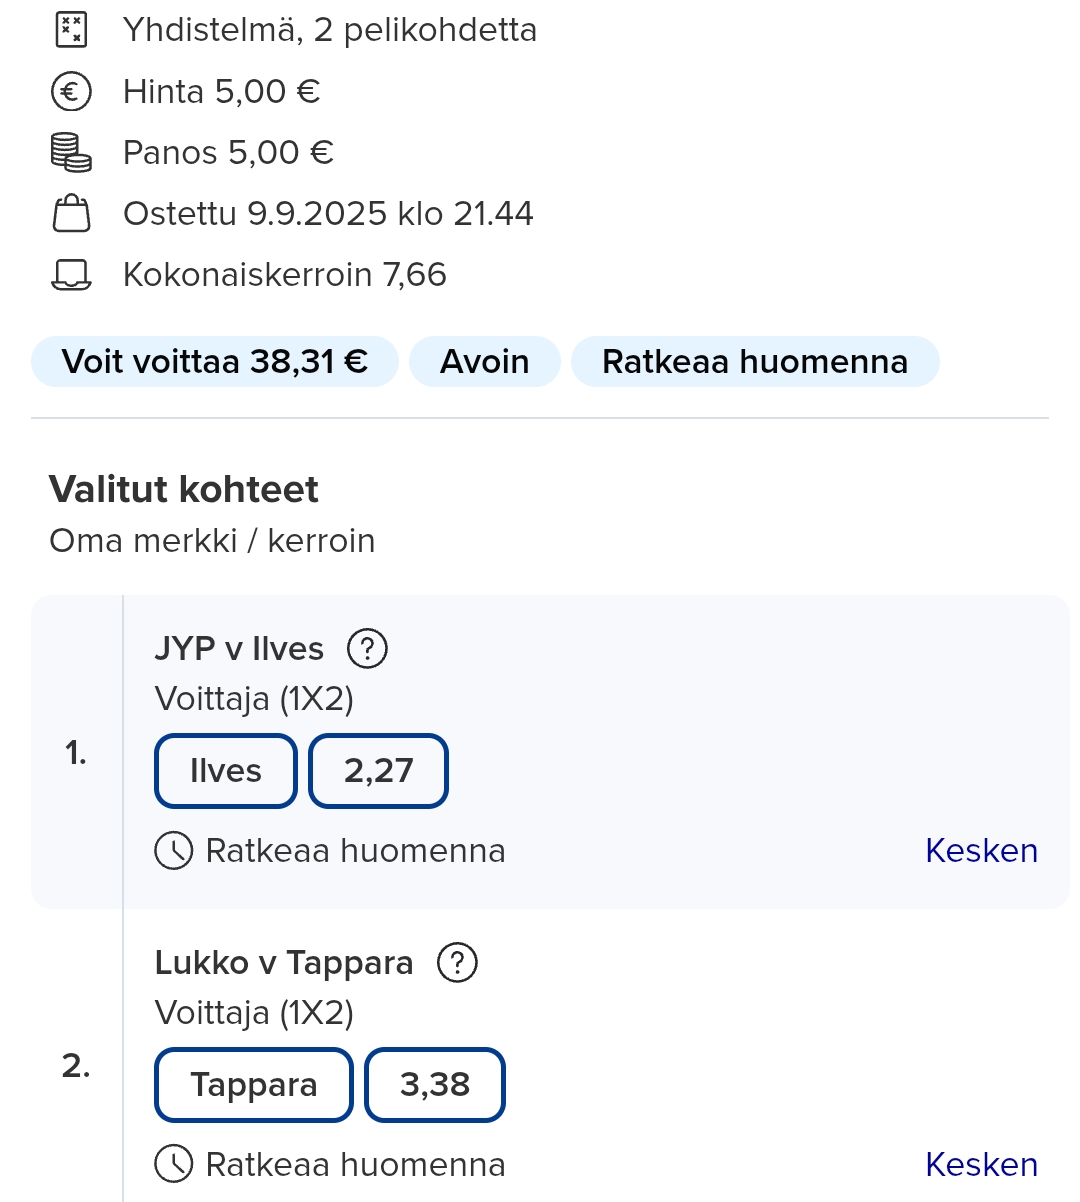Select the Ilves pick button

pyautogui.click(x=226, y=771)
